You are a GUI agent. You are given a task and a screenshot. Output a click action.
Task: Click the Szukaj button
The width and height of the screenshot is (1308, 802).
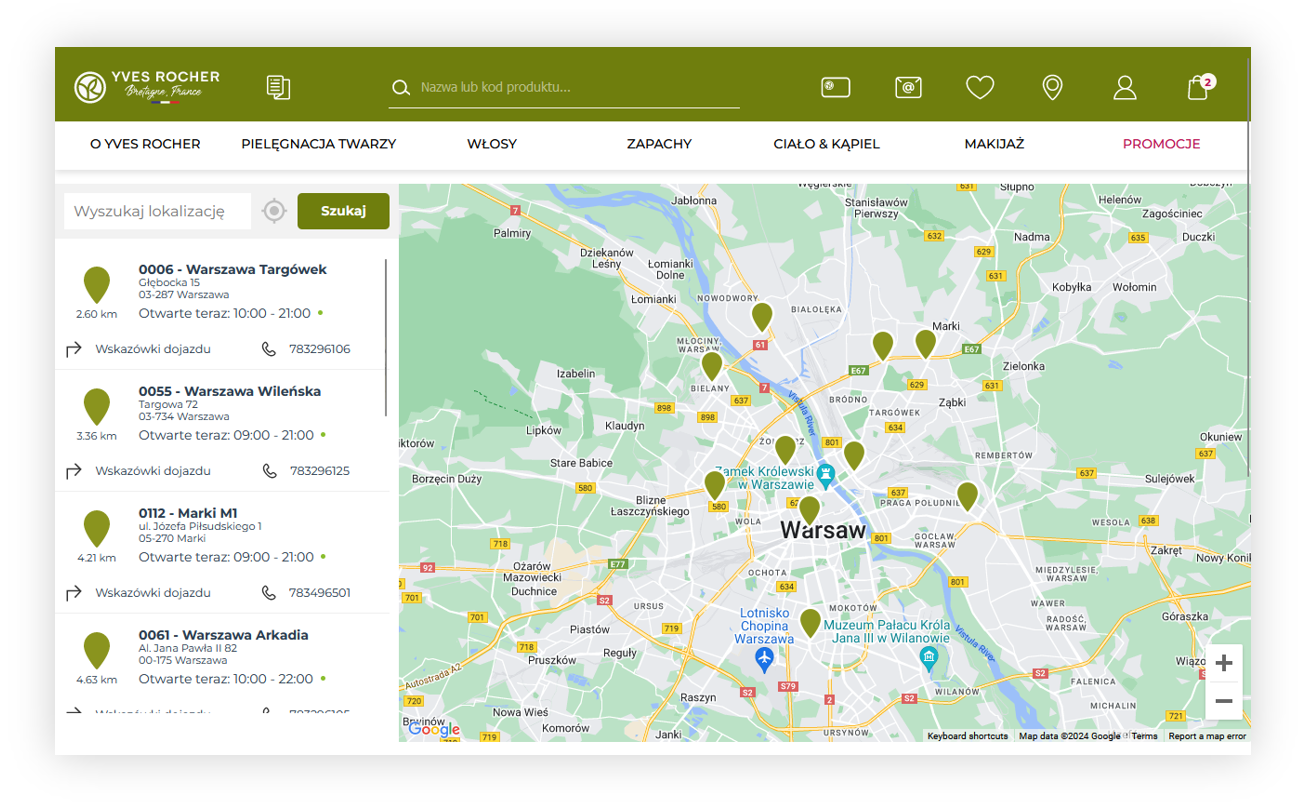[x=343, y=211]
